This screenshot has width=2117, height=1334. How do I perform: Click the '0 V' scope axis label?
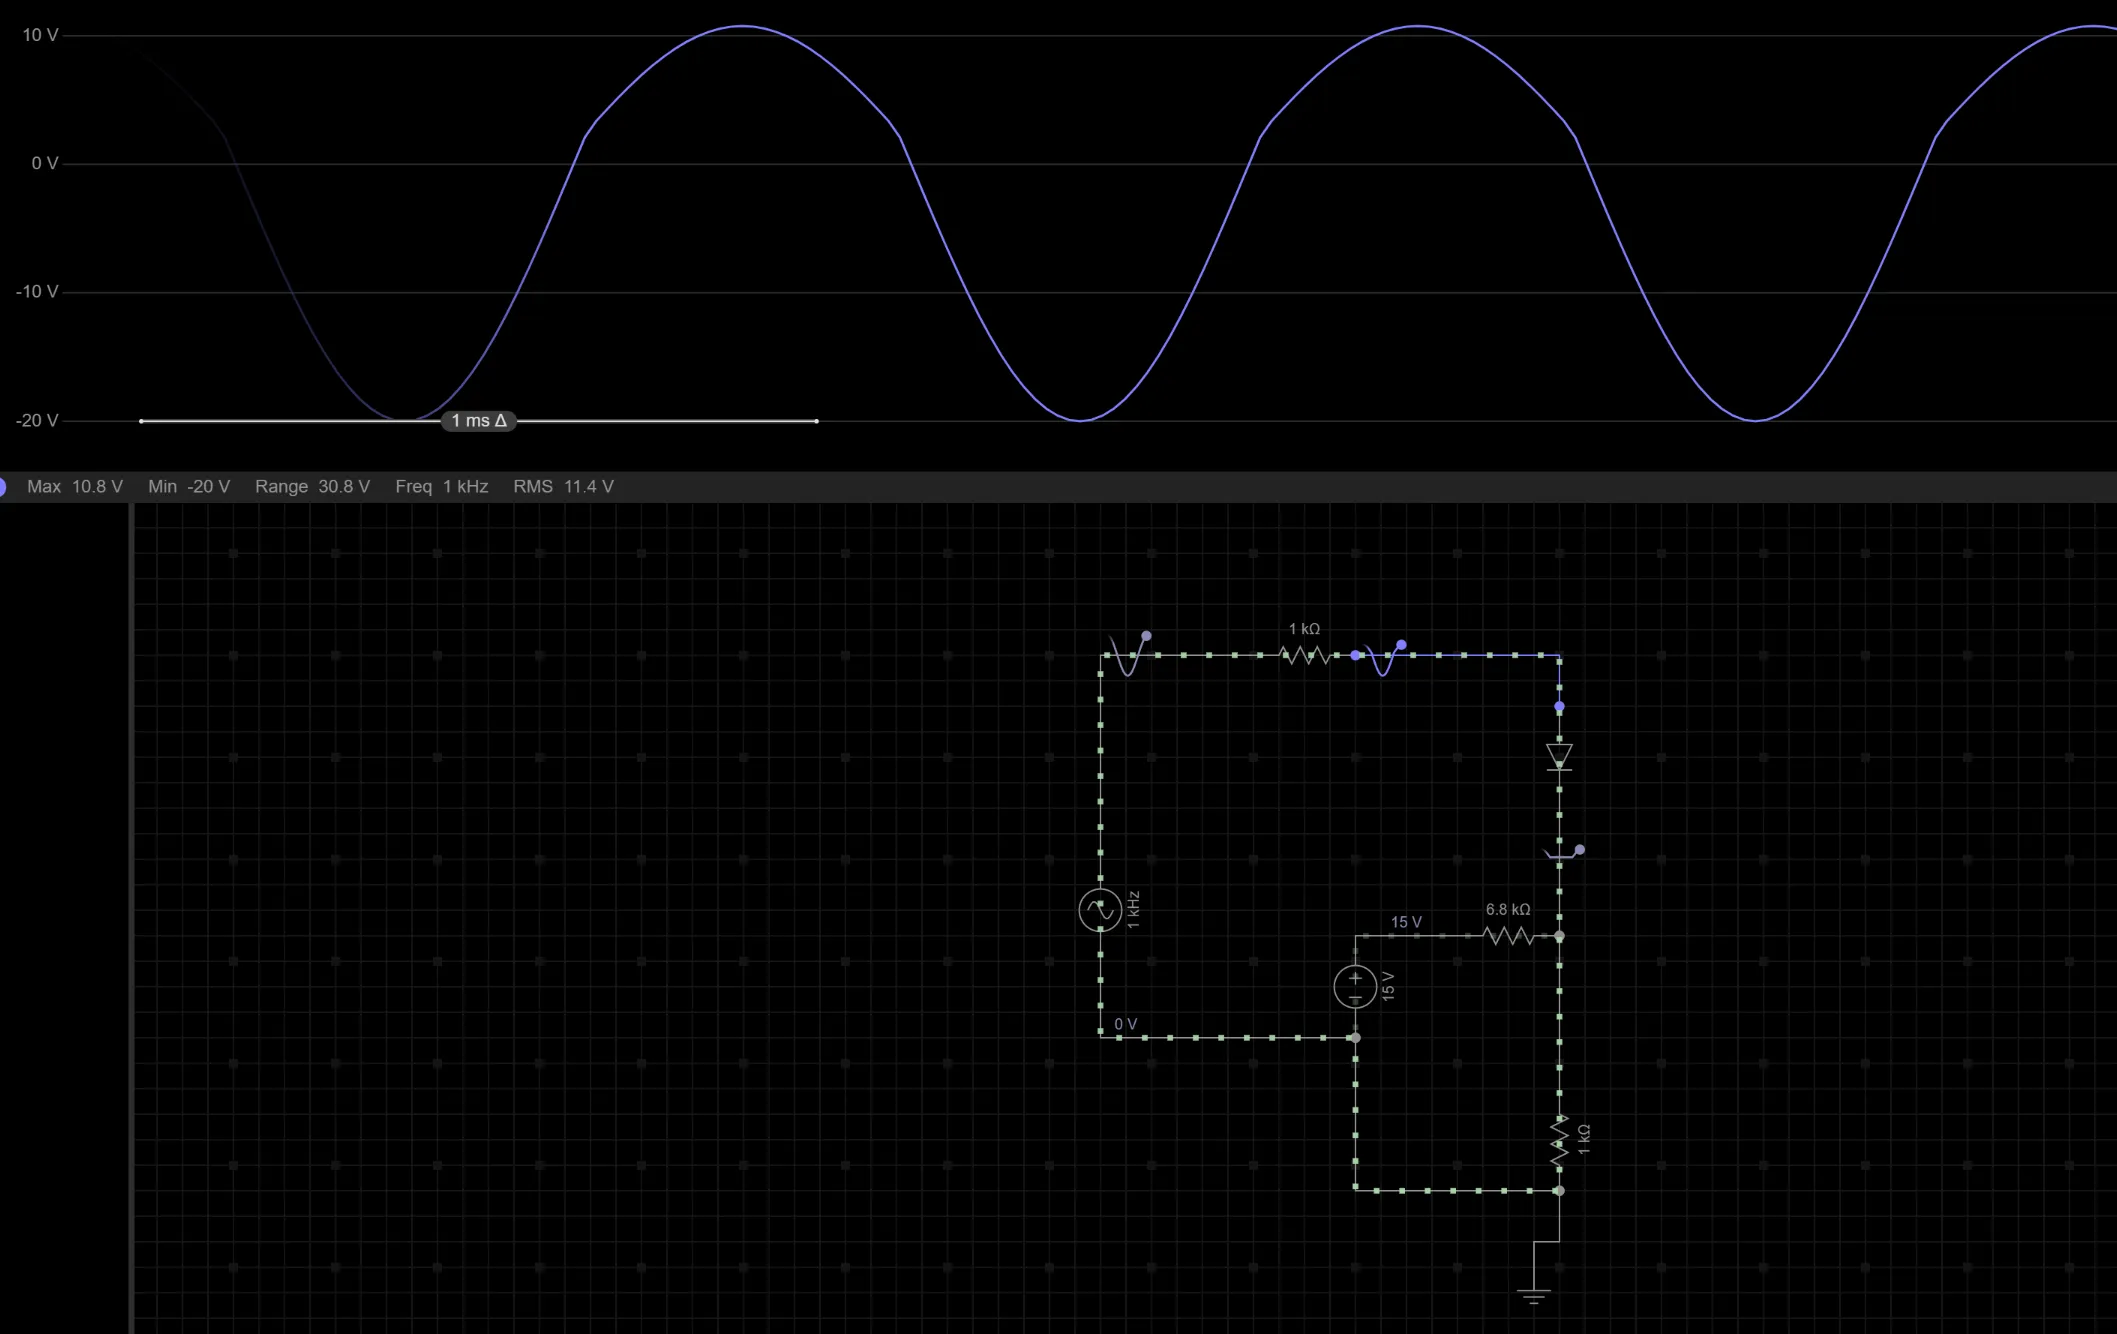click(x=45, y=163)
